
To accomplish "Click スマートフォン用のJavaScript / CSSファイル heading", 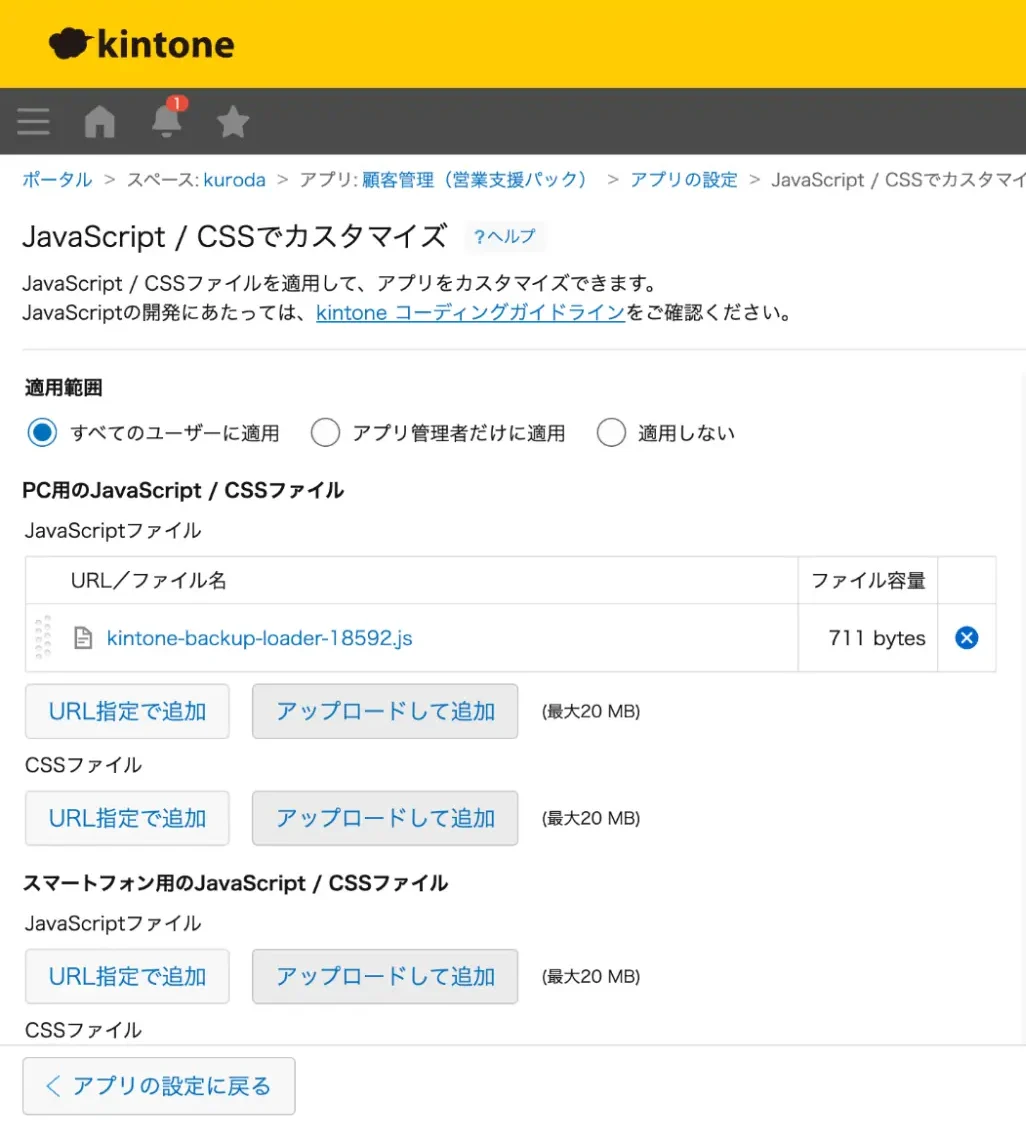I will [235, 883].
